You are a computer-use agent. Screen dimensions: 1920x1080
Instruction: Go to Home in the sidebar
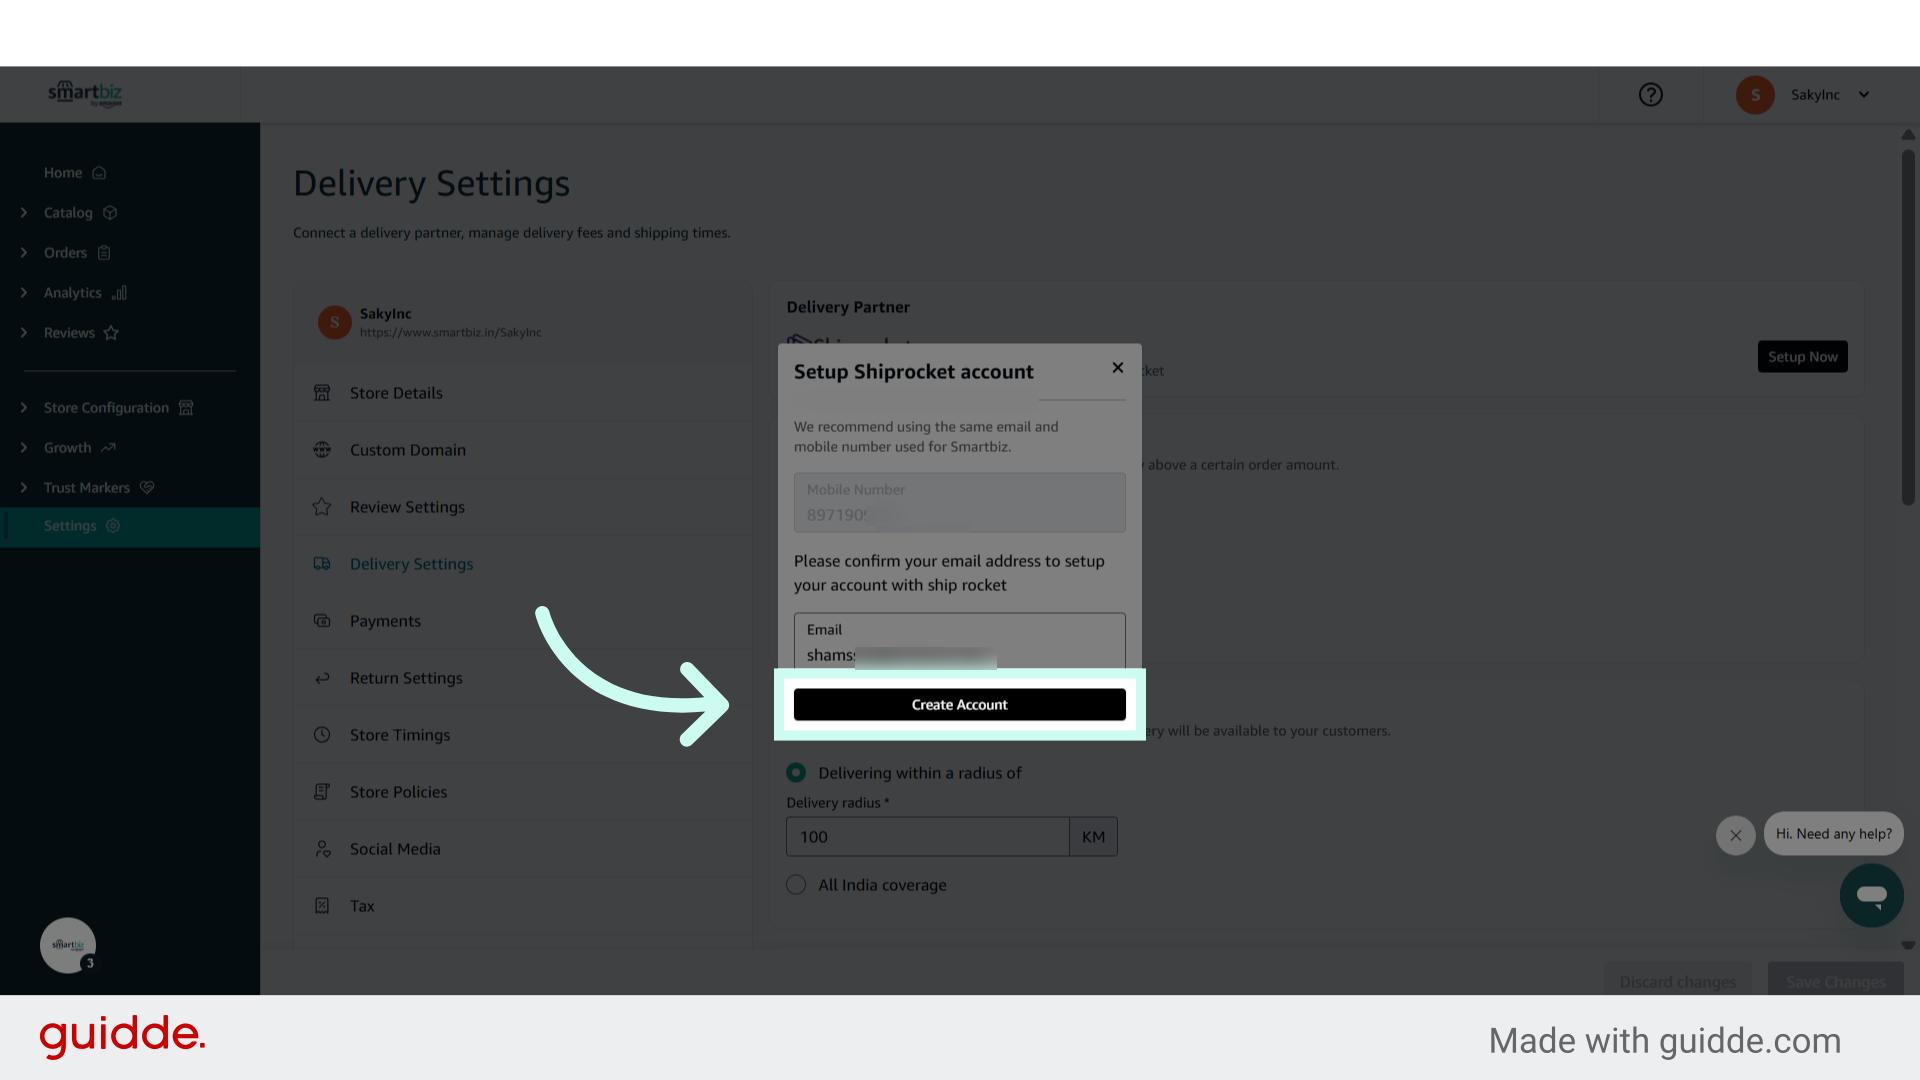coord(62,172)
